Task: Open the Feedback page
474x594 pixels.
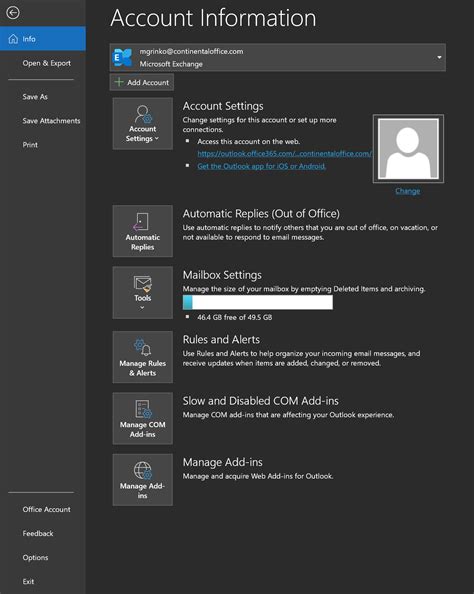Action: [x=38, y=533]
